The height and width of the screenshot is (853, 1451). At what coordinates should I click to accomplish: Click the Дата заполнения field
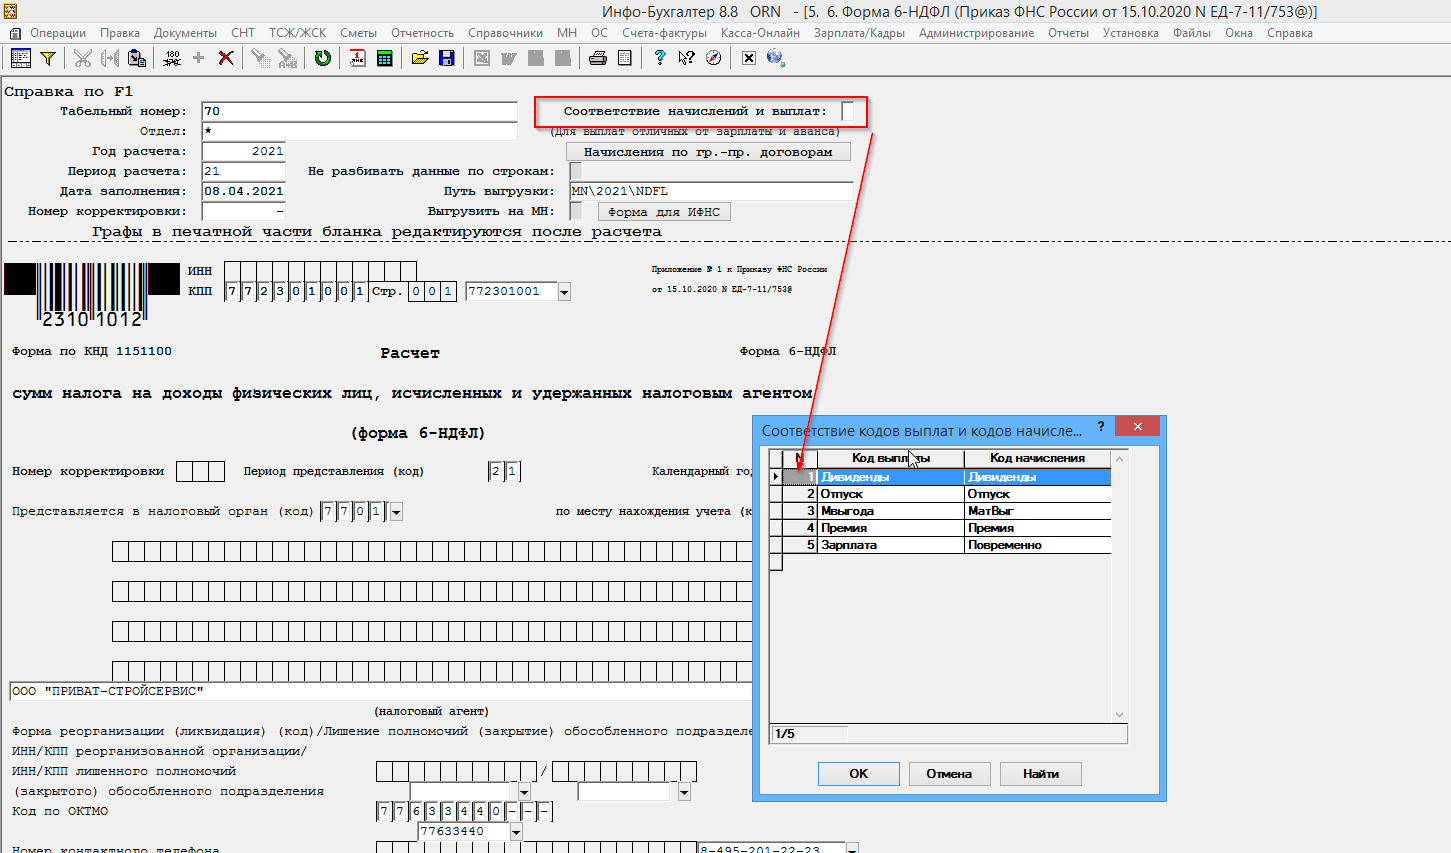244,191
